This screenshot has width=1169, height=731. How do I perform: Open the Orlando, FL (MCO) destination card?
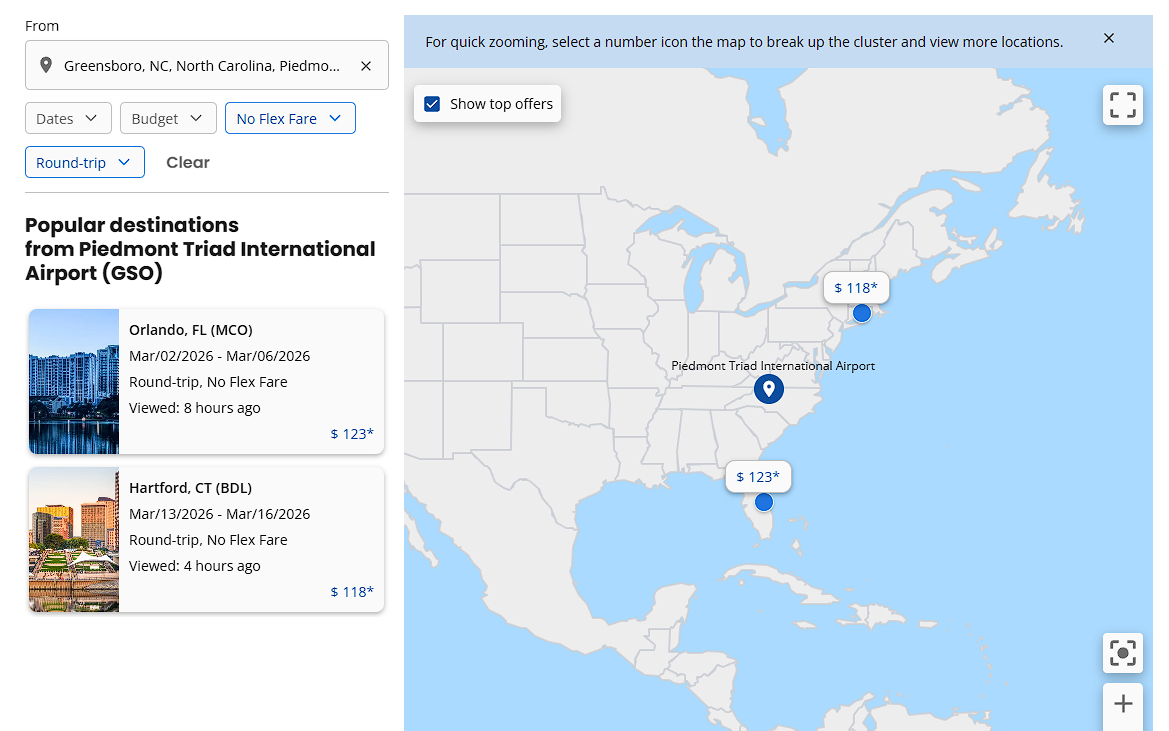click(x=250, y=381)
